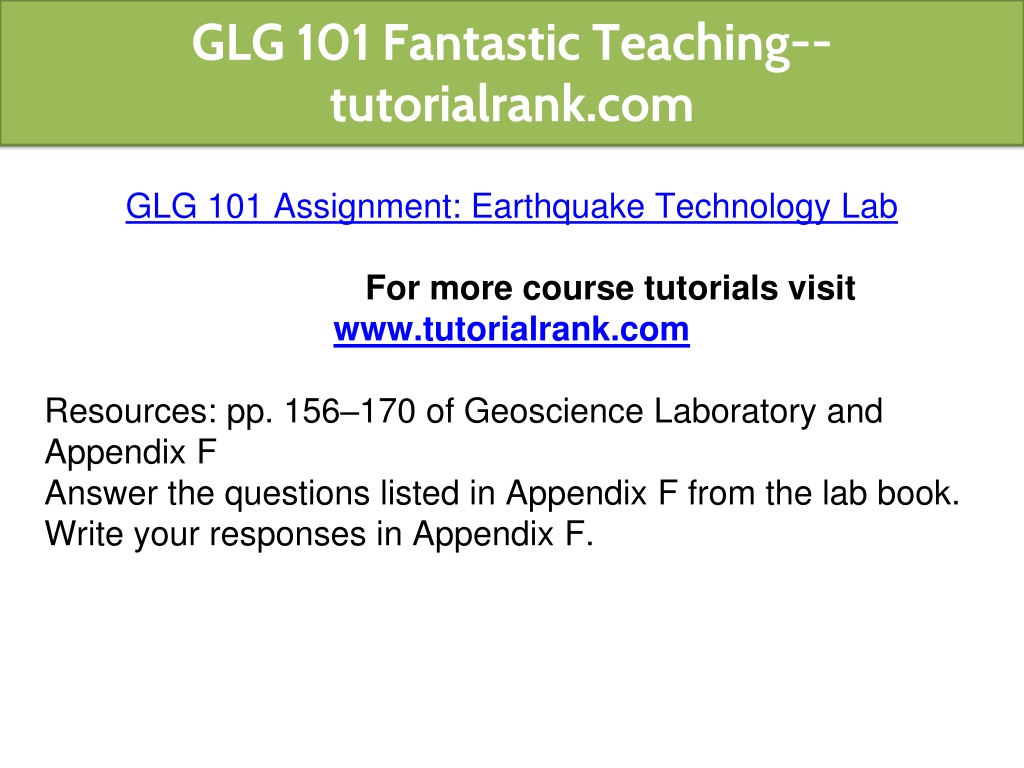Click "GLG 101" in the header title
This screenshot has width=1024, height=768.
pyautogui.click(x=281, y=43)
